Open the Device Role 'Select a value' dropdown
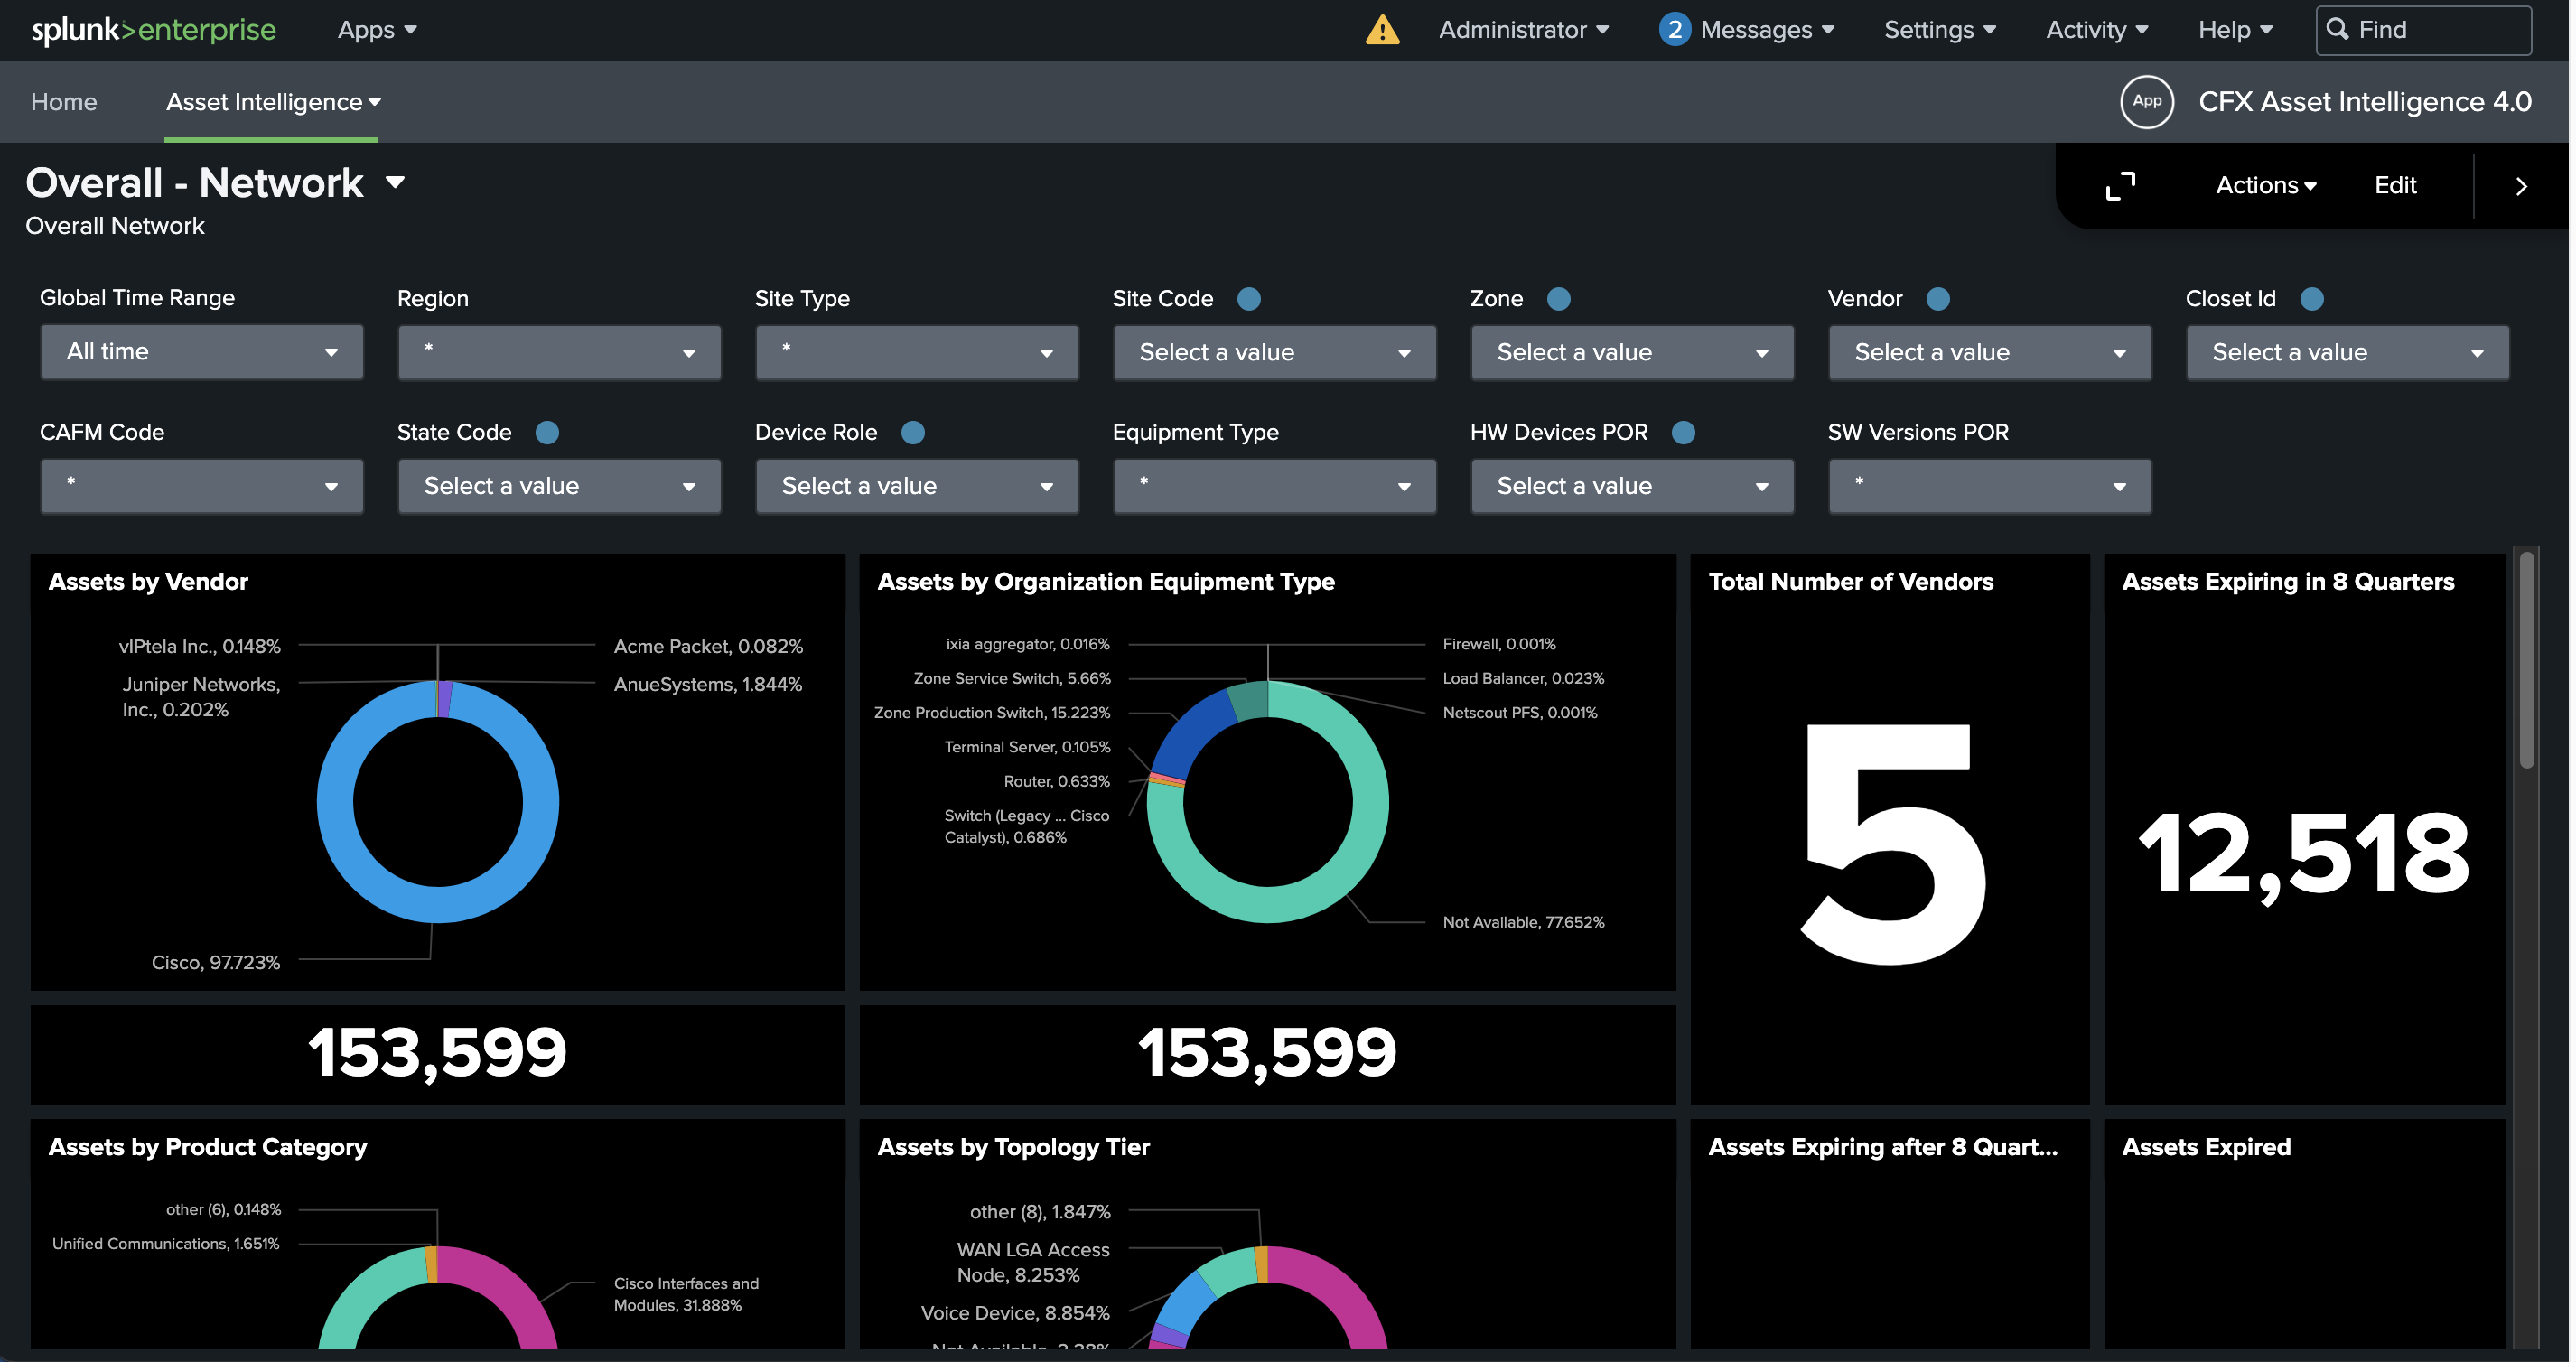 (917, 486)
